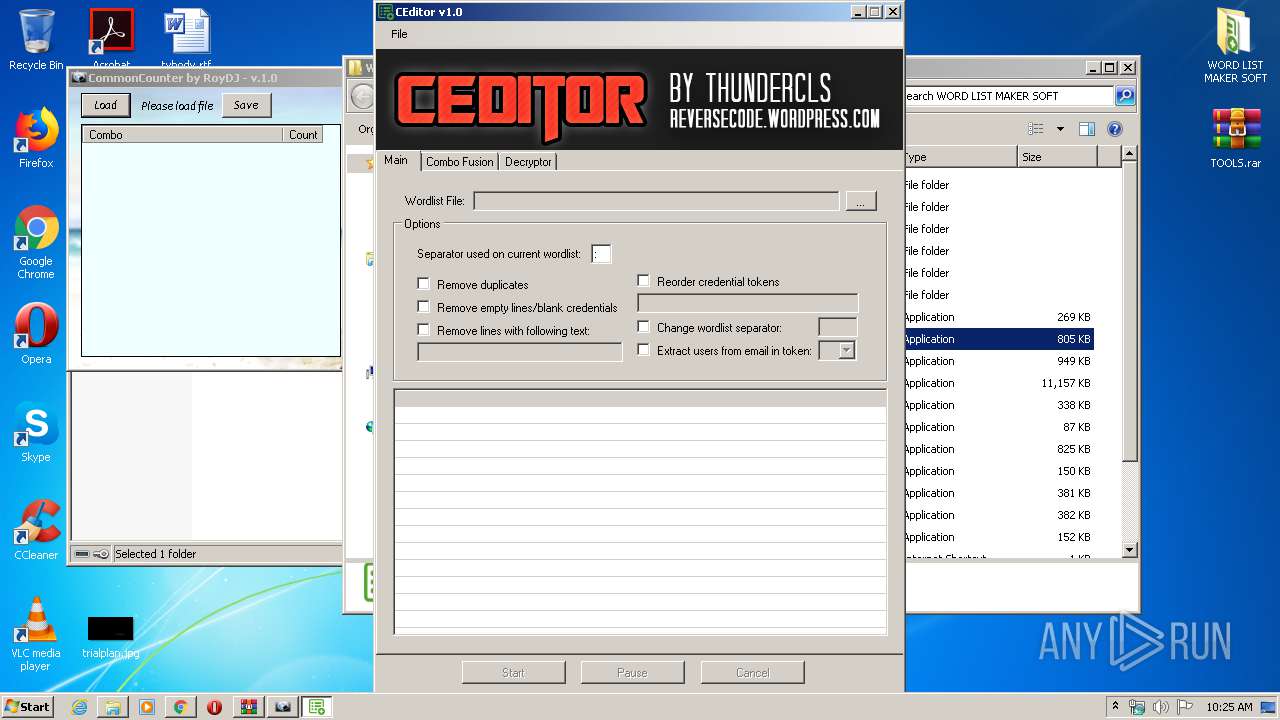Click the Search WORD LIST MAKER SOFT box
Image resolution: width=1280 pixels, height=720 pixels.
[x=1007, y=96]
